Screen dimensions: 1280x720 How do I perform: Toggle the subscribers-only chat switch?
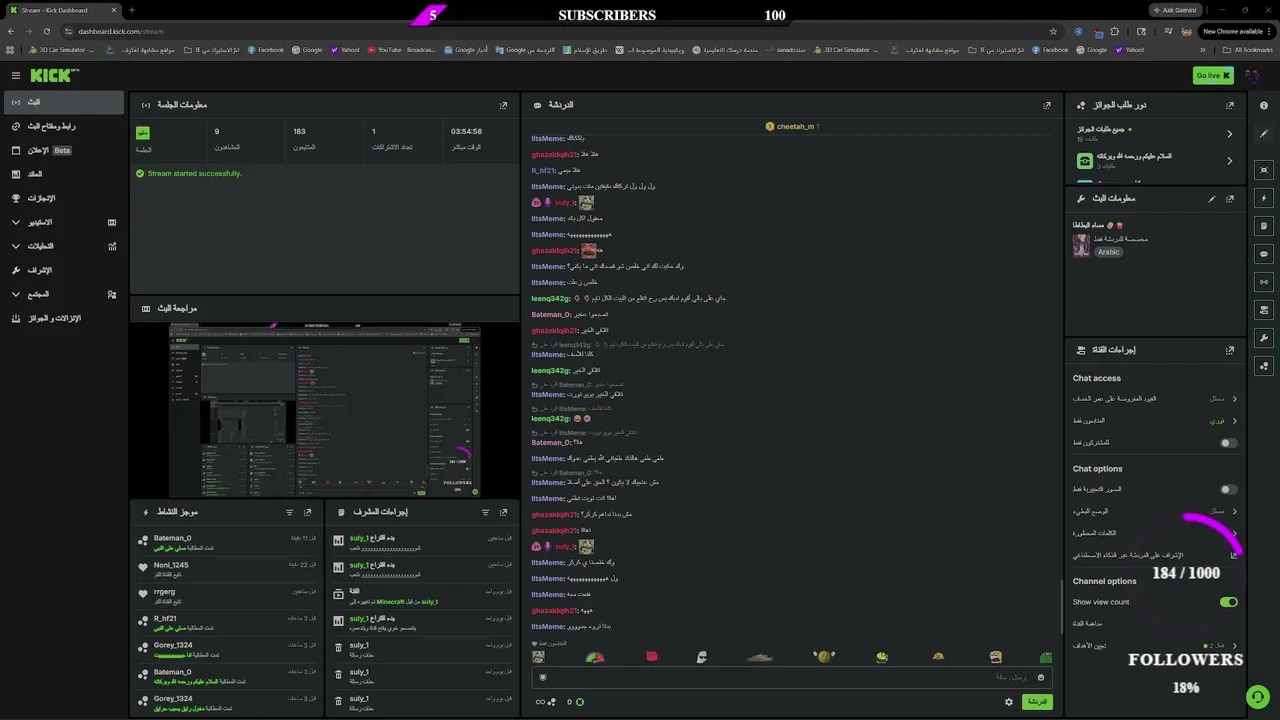tap(1228, 443)
